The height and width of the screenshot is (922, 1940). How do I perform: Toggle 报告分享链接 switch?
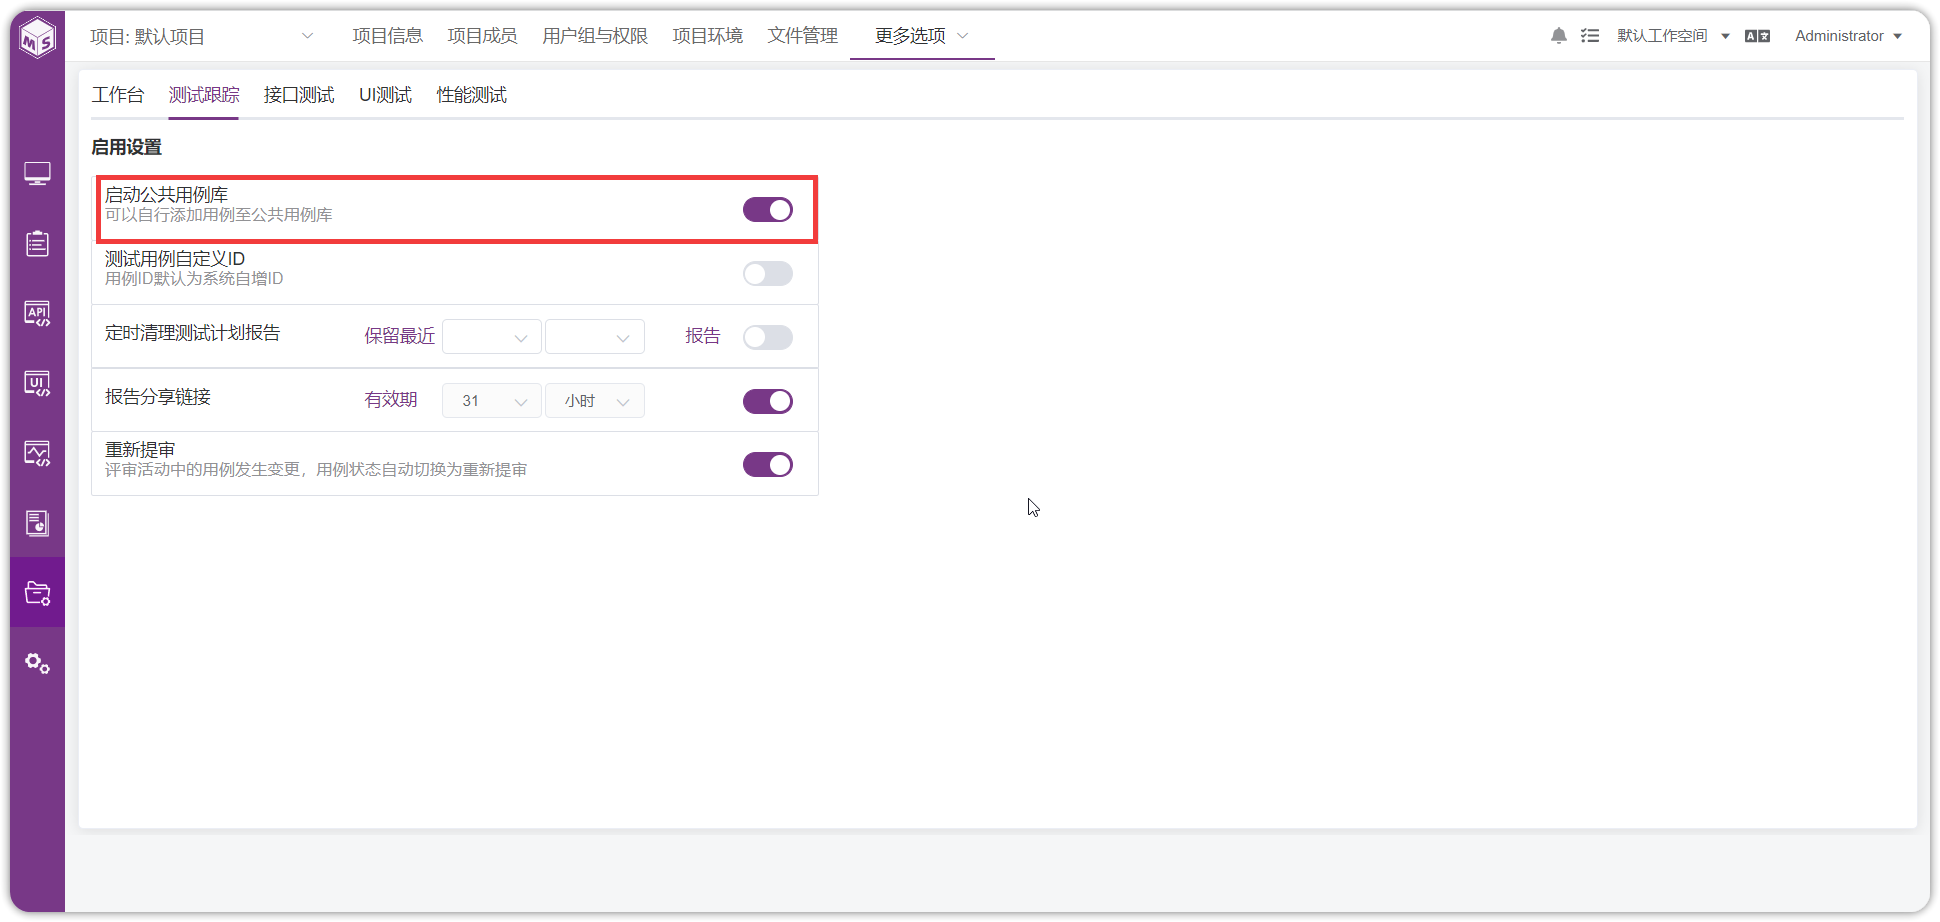[768, 402]
